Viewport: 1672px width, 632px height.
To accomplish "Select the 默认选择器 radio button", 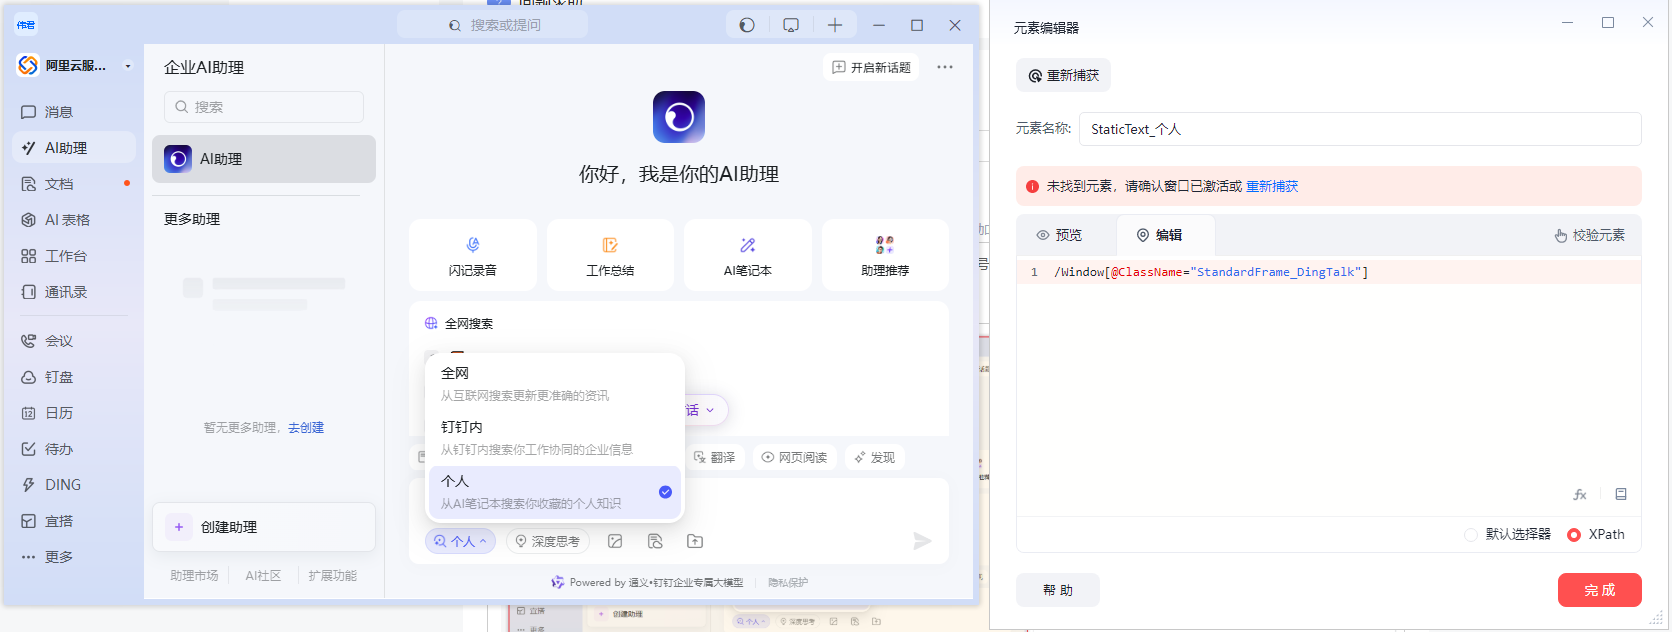I will (x=1471, y=535).
